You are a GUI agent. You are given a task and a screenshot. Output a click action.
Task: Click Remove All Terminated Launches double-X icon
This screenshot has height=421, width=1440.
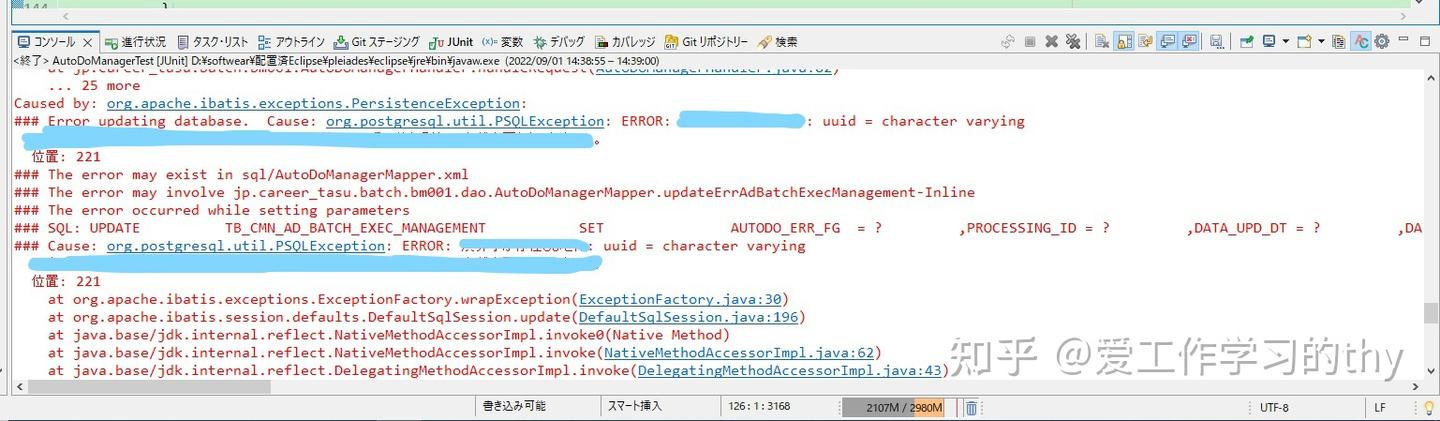pyautogui.click(x=1073, y=42)
